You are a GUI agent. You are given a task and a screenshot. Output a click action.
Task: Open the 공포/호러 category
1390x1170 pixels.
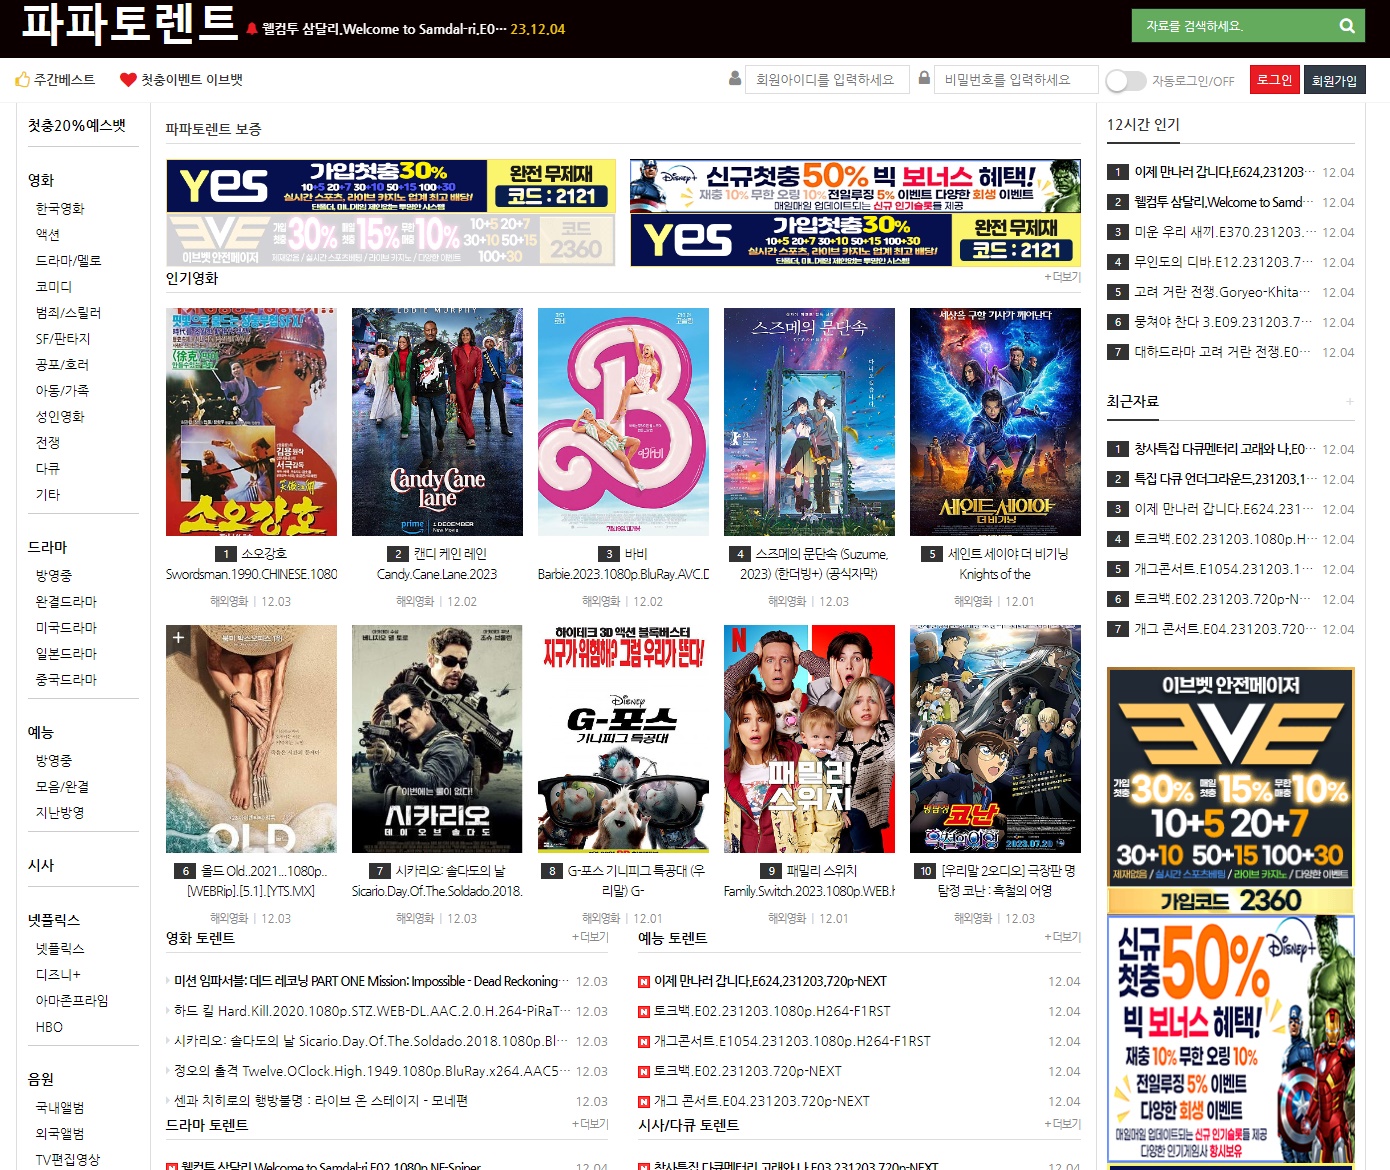[62, 364]
